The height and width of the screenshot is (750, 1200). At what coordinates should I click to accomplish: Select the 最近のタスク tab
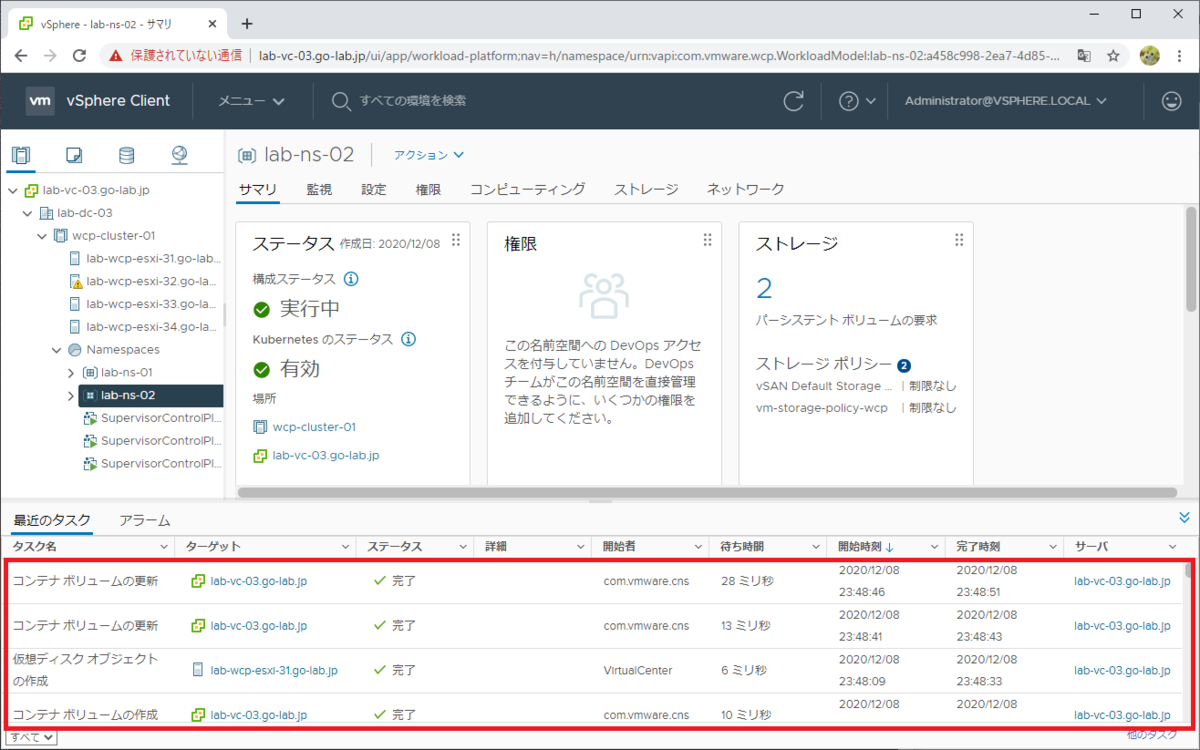[x=52, y=520]
